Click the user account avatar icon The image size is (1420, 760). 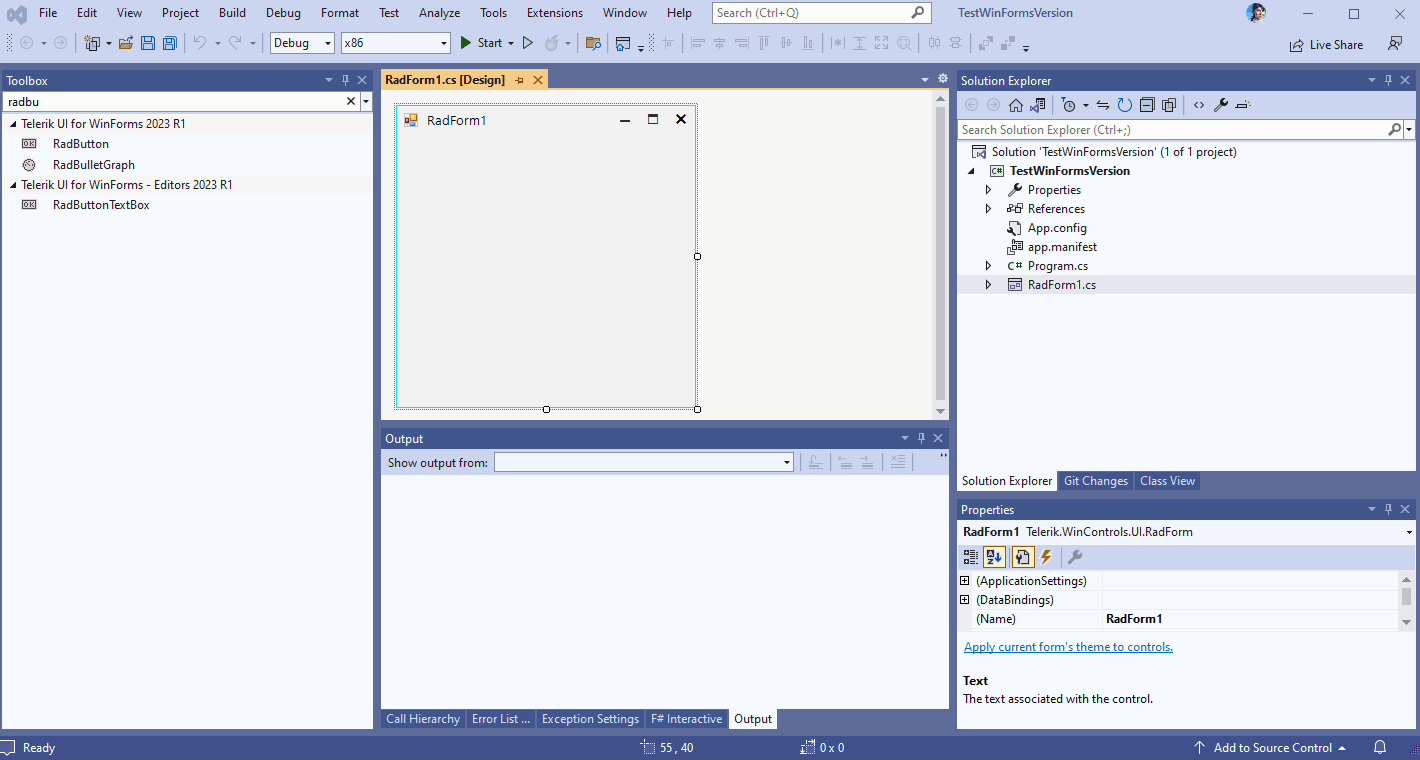pyautogui.click(x=1256, y=13)
